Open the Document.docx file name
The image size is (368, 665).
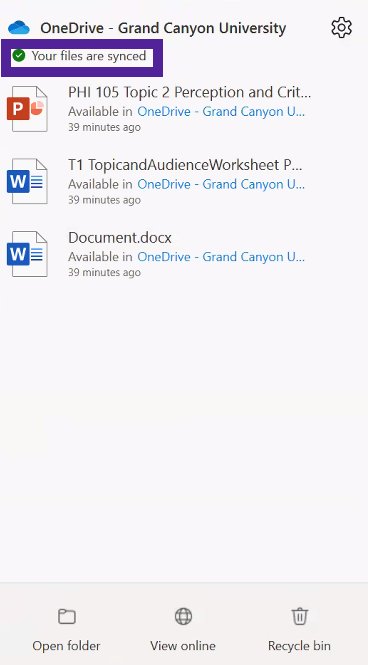[x=120, y=238]
